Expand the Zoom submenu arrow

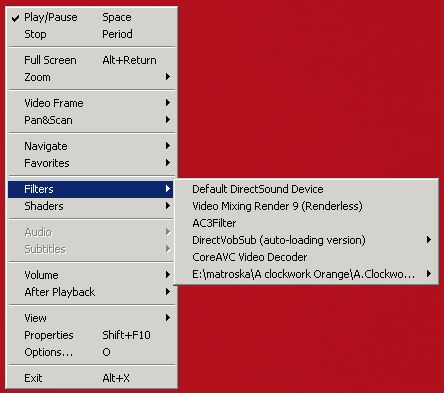click(168, 77)
